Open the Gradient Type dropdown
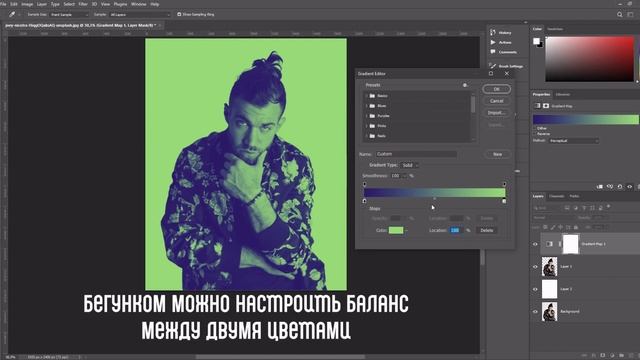The height and width of the screenshot is (360, 640). pos(410,165)
